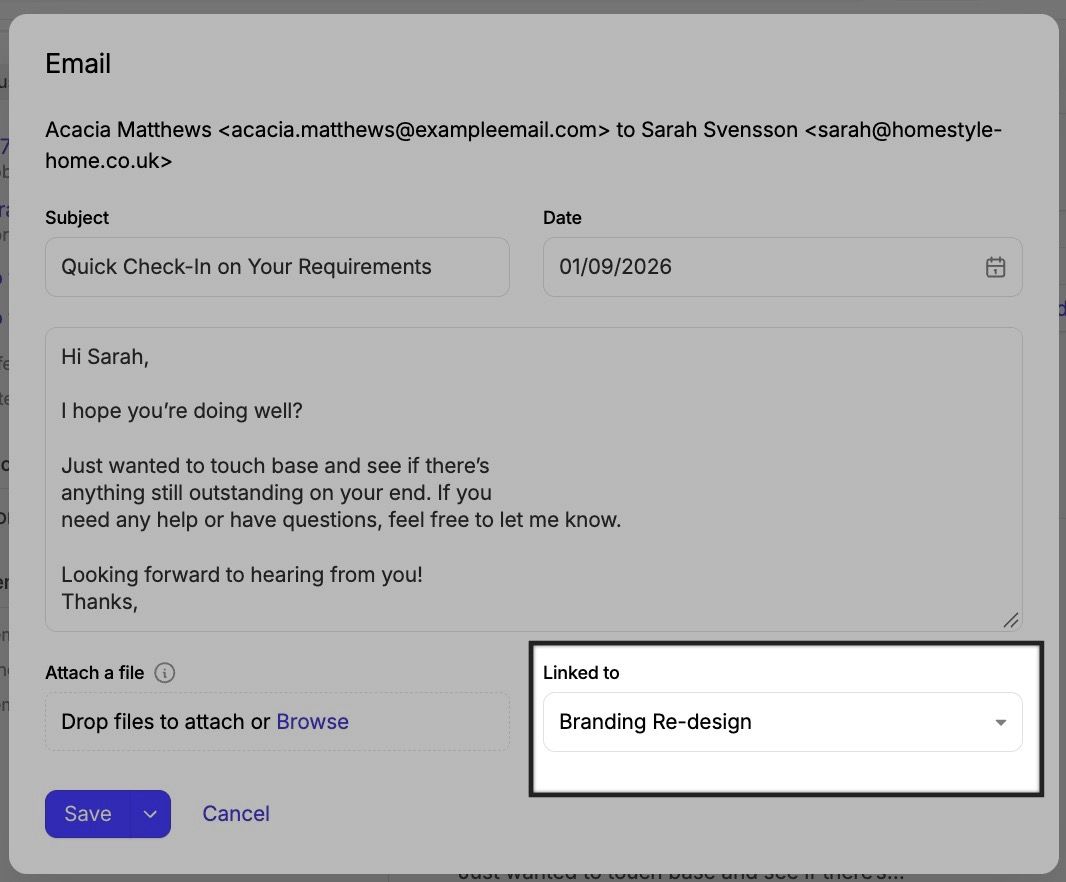
Task: Open the calendar date picker icon
Action: coord(995,267)
